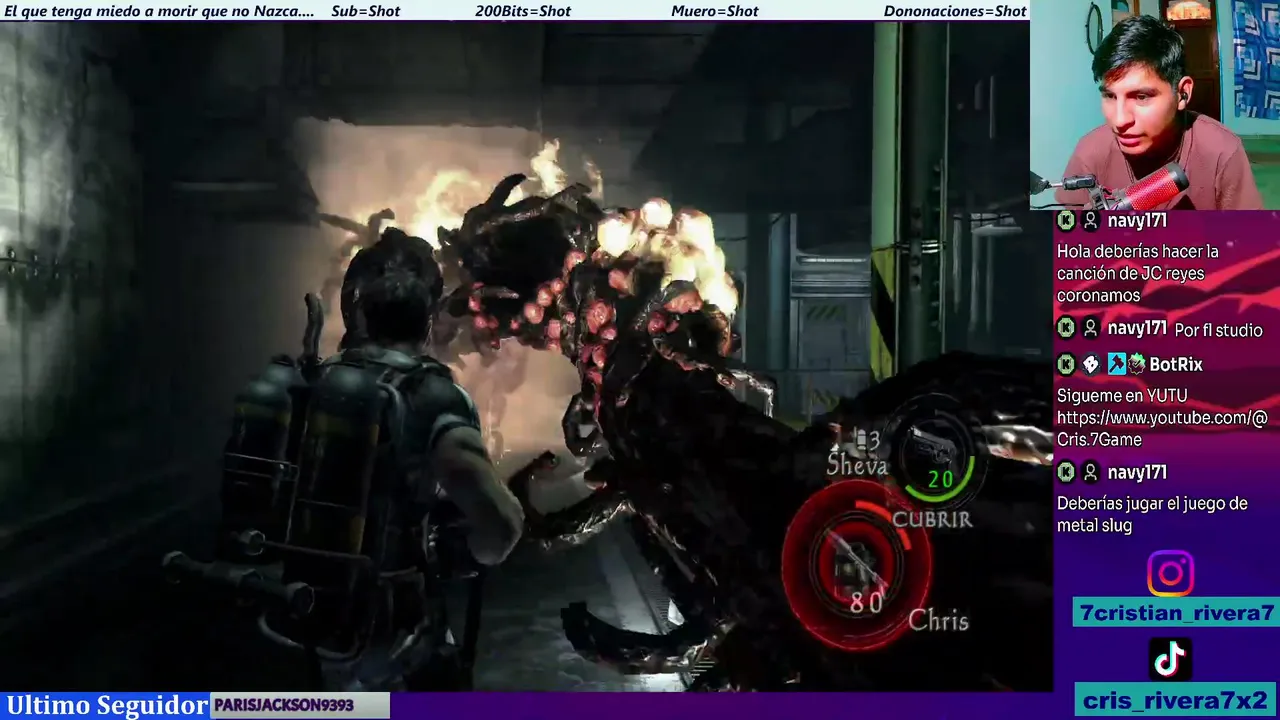Image resolution: width=1280 pixels, height=720 pixels.
Task: Click the Kick badge beside BotRix
Action: (x=1066, y=364)
